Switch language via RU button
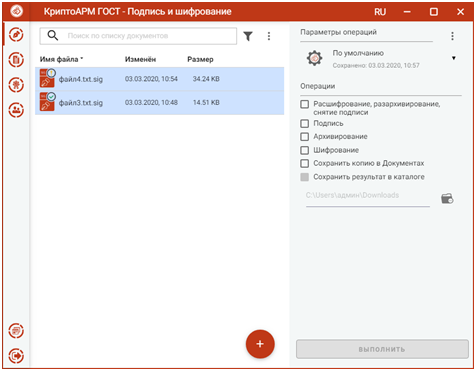476x371 pixels. [x=380, y=12]
